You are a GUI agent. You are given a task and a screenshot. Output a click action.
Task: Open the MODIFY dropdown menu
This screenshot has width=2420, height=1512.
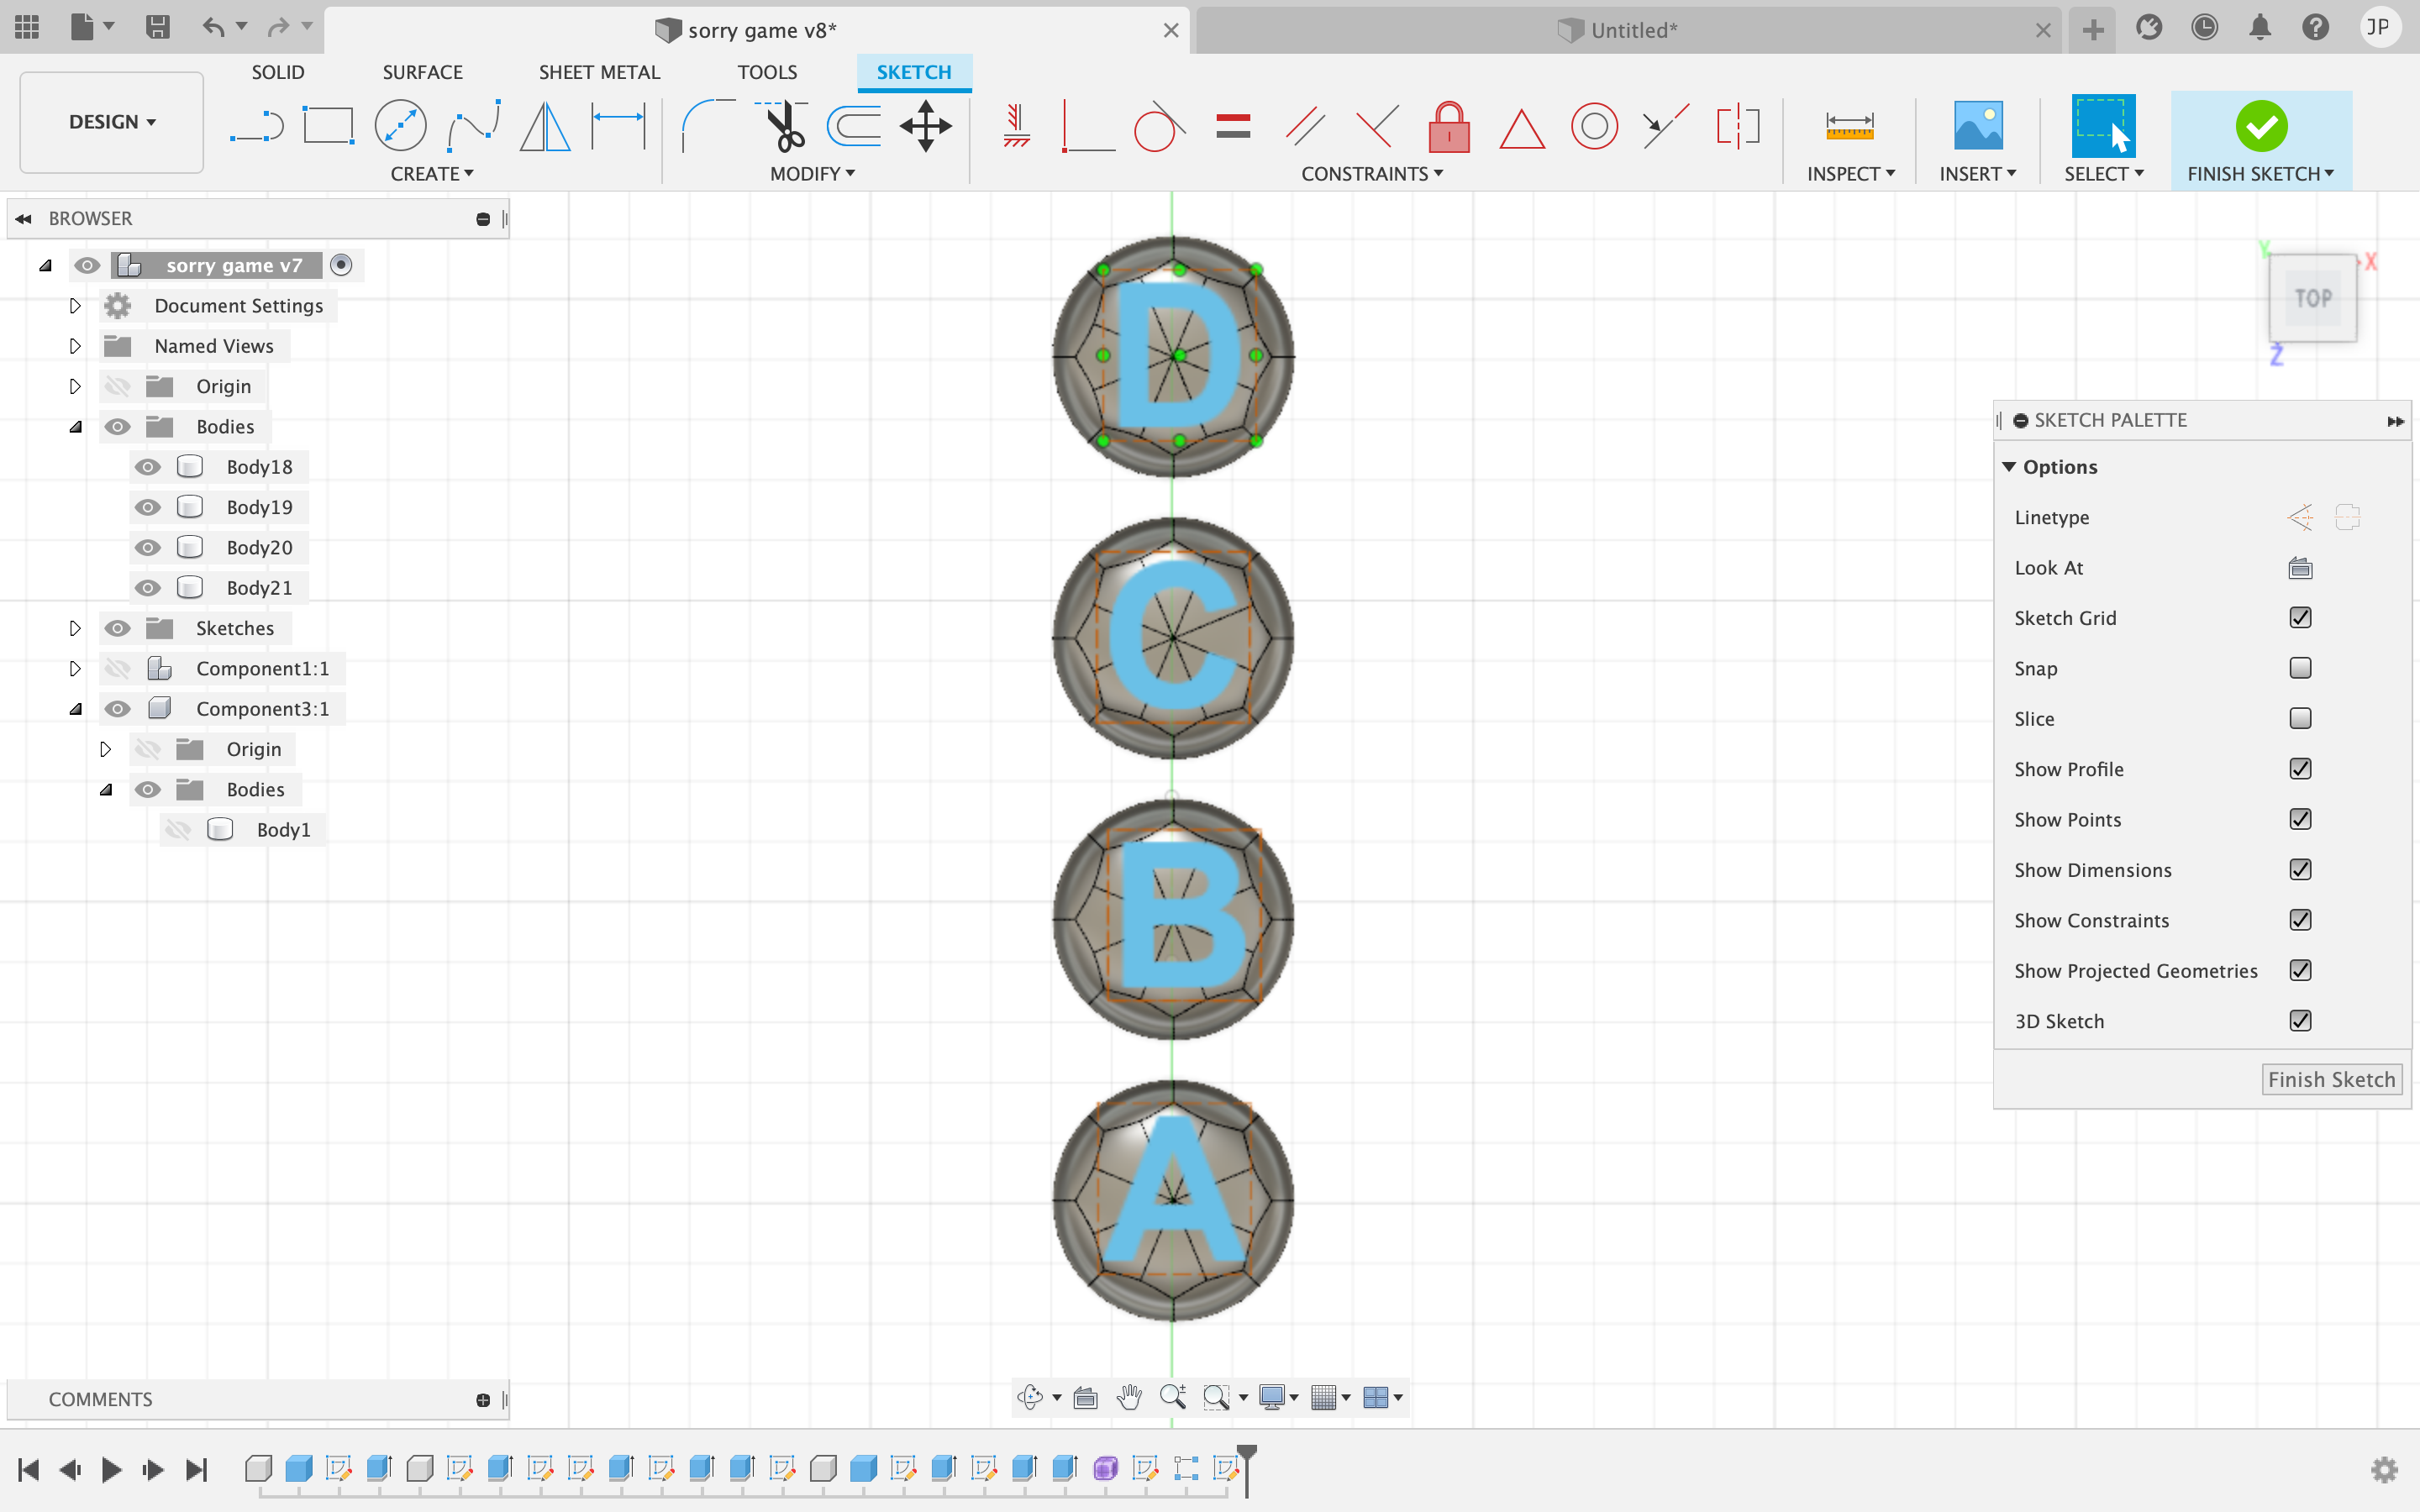click(x=812, y=174)
